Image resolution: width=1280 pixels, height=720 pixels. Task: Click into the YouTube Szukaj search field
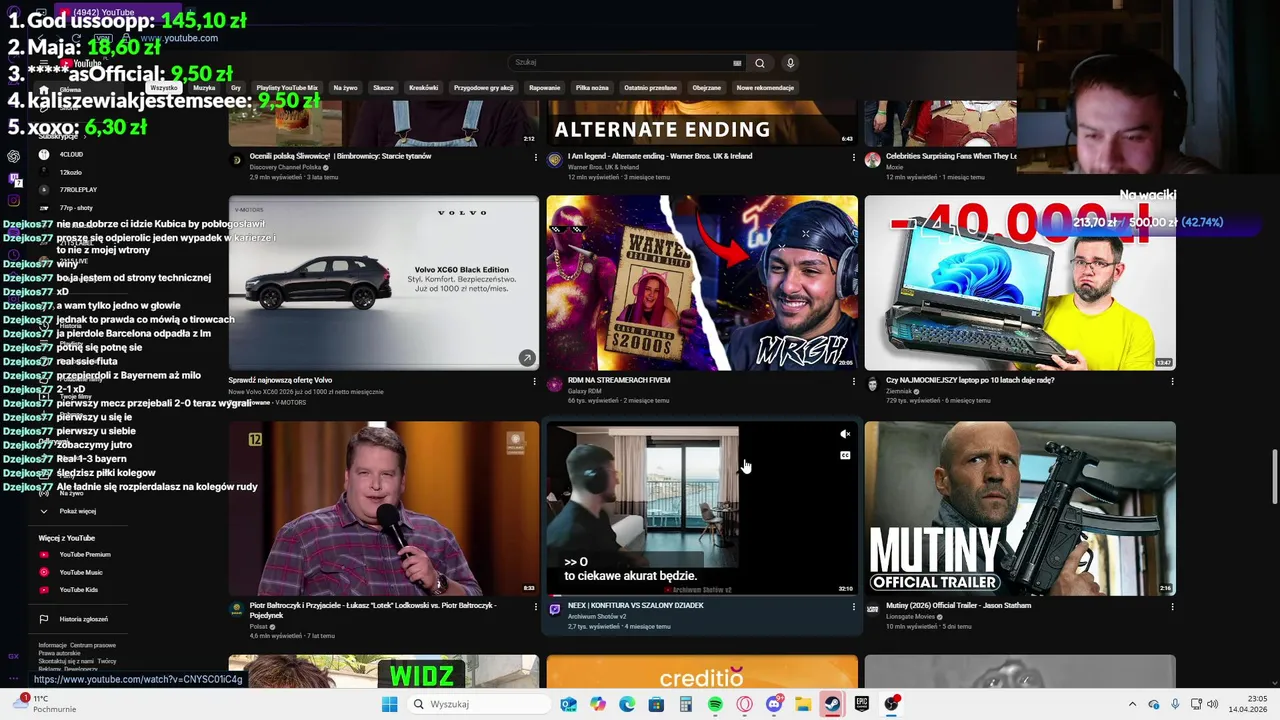click(x=620, y=63)
